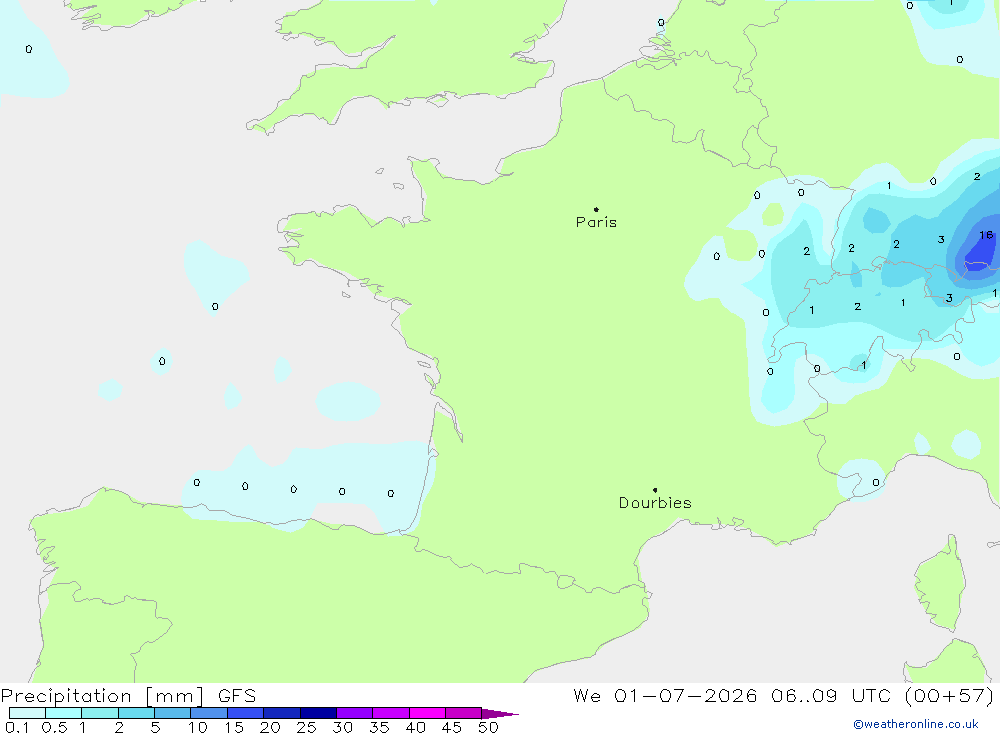The width and height of the screenshot is (1000, 733).
Task: Pick the 20–25 mm legend color swatch
Action: tap(282, 713)
